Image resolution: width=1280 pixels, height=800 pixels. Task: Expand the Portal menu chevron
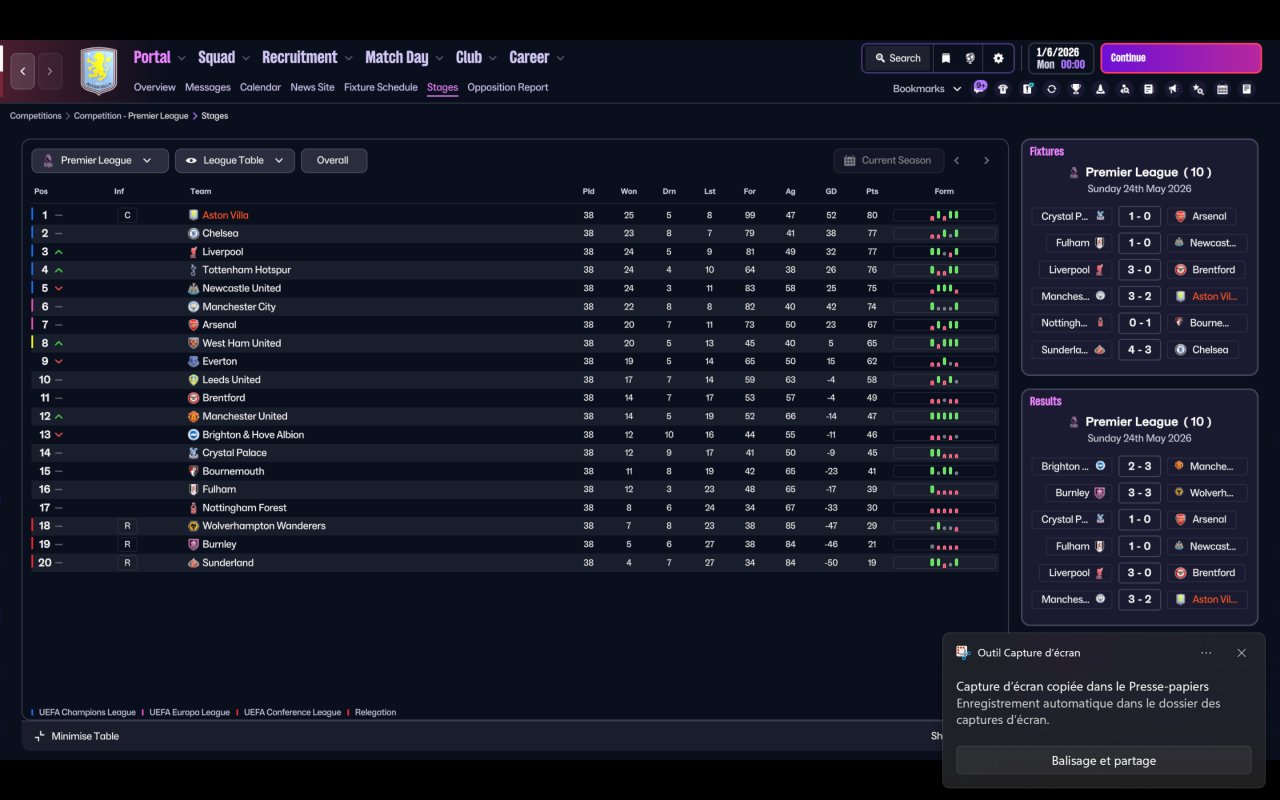(181, 58)
